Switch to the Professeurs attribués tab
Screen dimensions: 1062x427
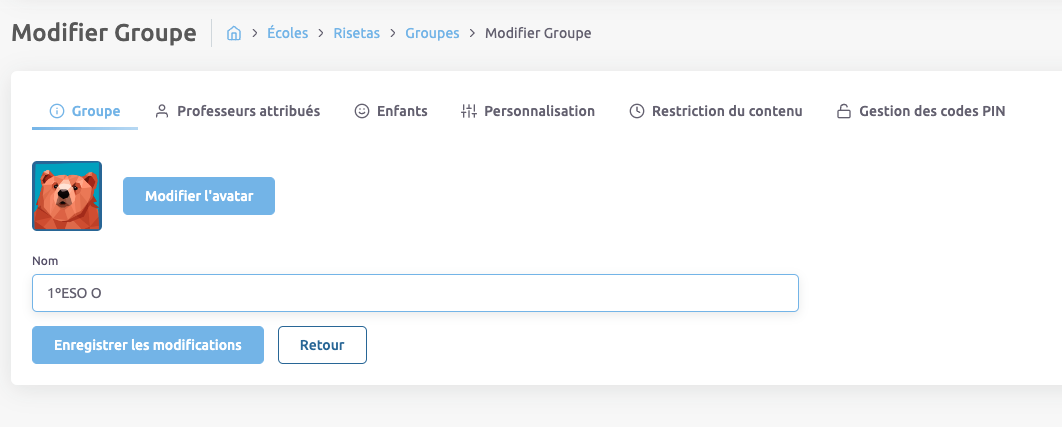pyautogui.click(x=248, y=111)
